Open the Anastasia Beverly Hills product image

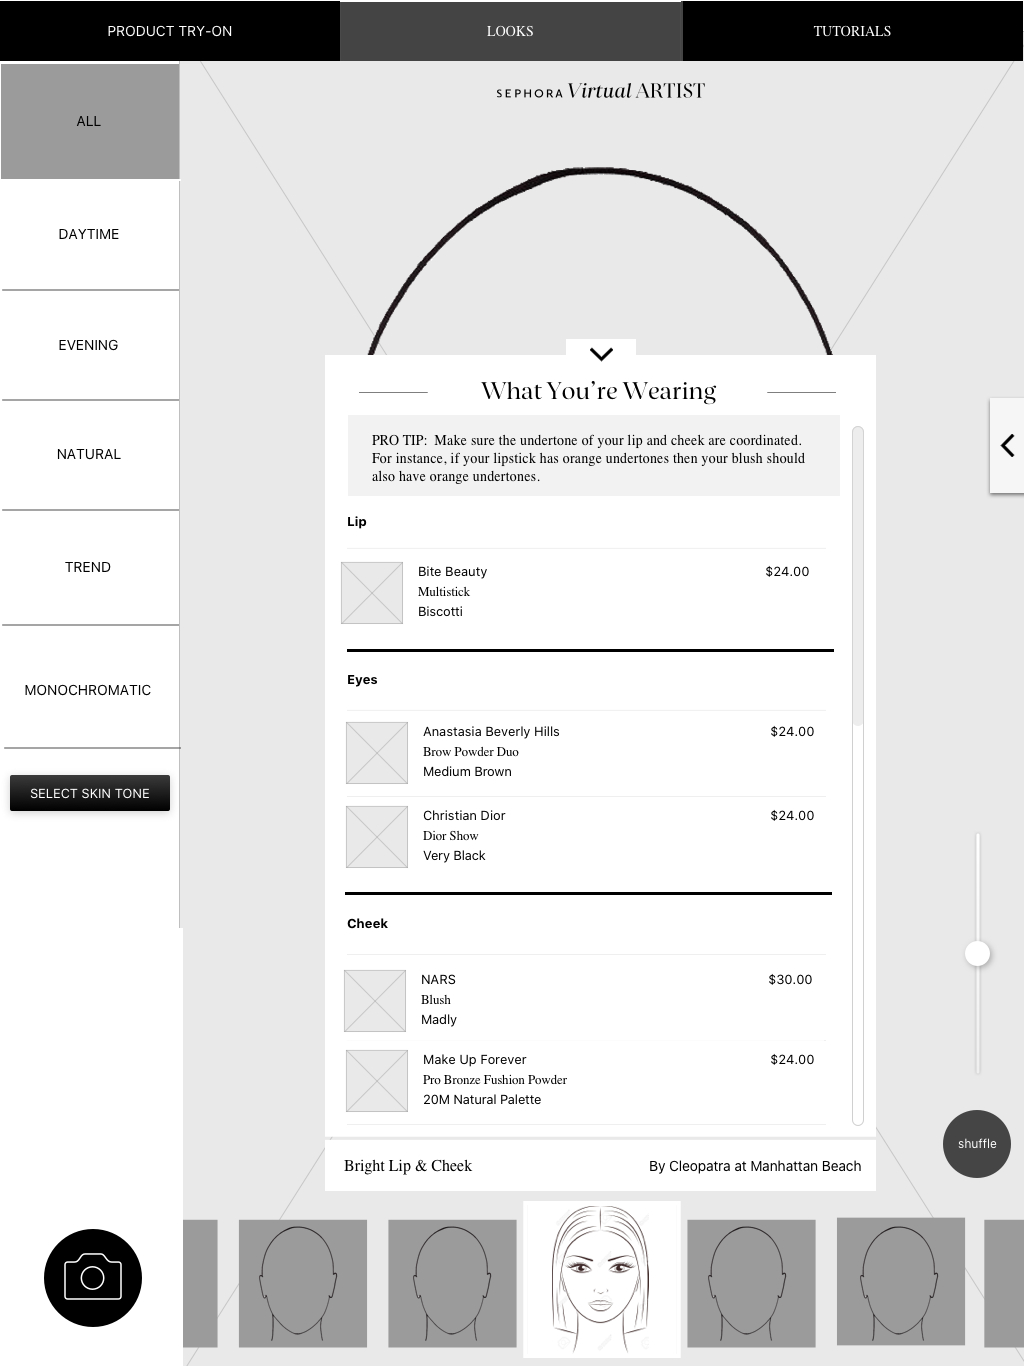tap(377, 753)
